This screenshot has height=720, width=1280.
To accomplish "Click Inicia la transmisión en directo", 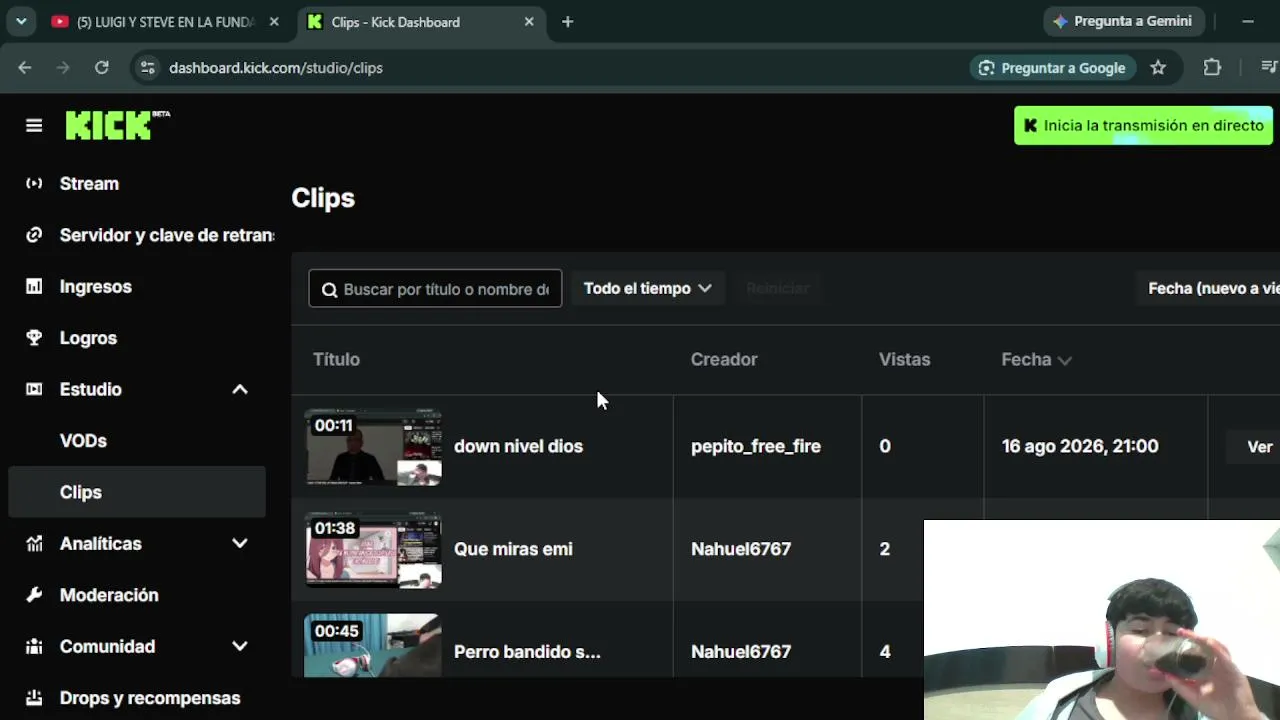I will coord(1143,125).
